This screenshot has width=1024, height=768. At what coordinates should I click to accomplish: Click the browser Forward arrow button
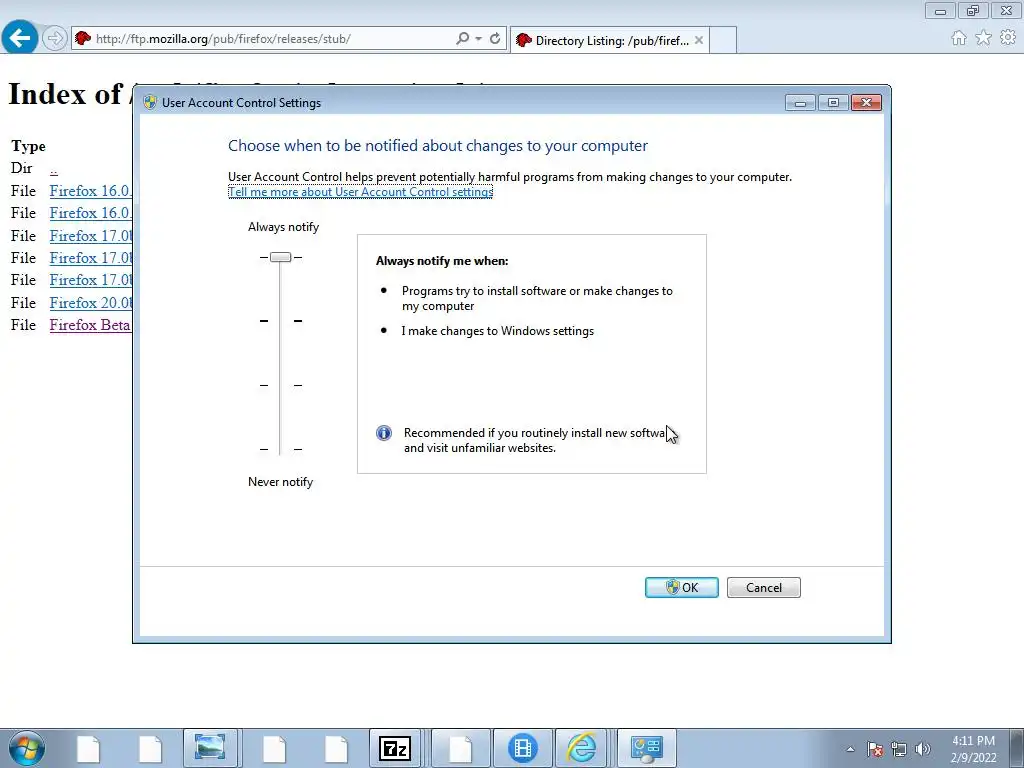[55, 39]
